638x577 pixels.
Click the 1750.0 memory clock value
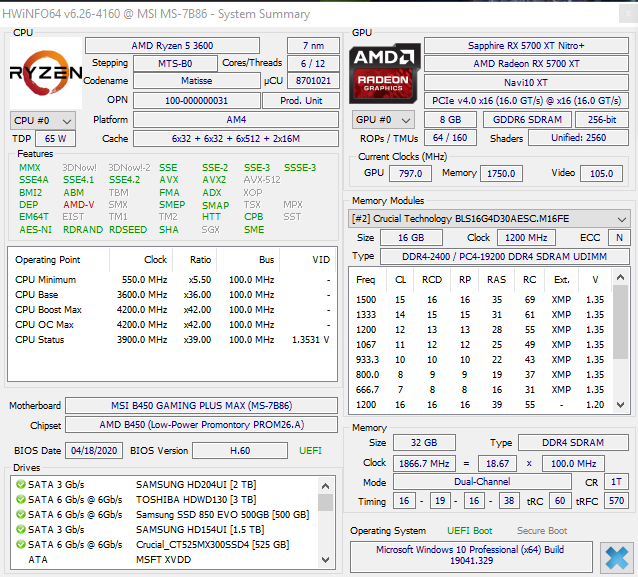click(501, 174)
